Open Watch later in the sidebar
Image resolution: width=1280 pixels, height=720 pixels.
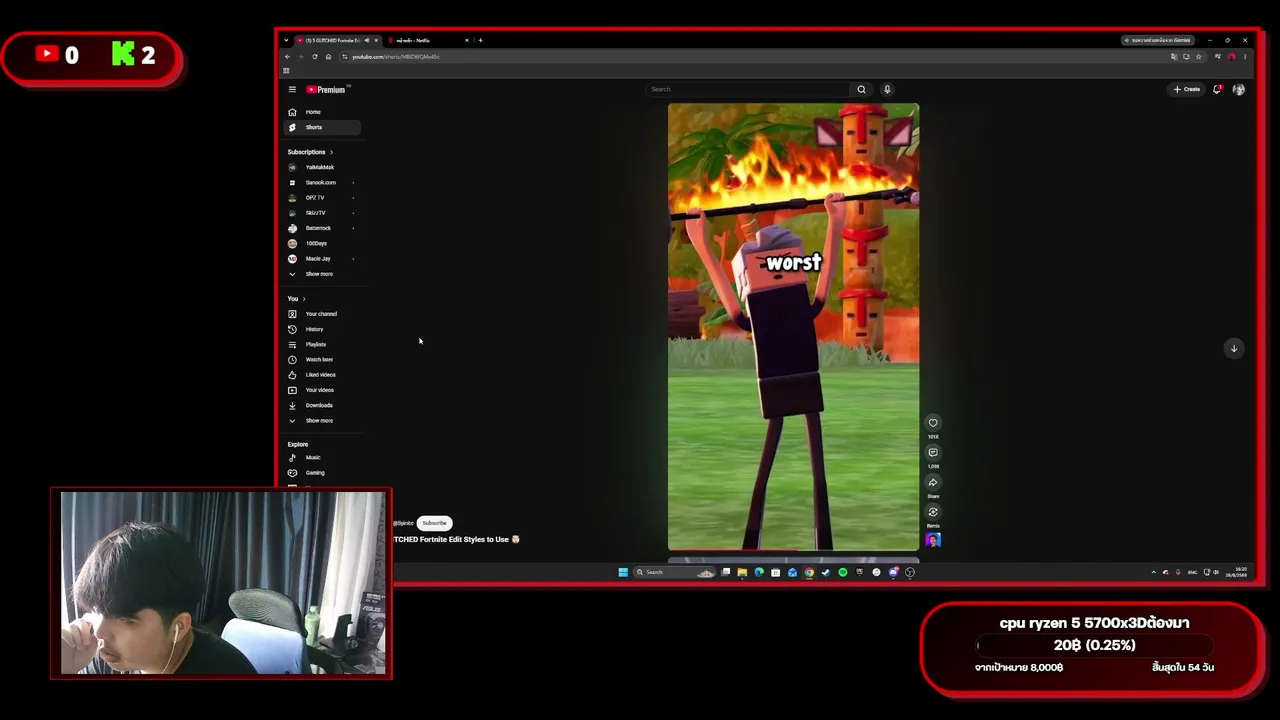click(x=321, y=359)
